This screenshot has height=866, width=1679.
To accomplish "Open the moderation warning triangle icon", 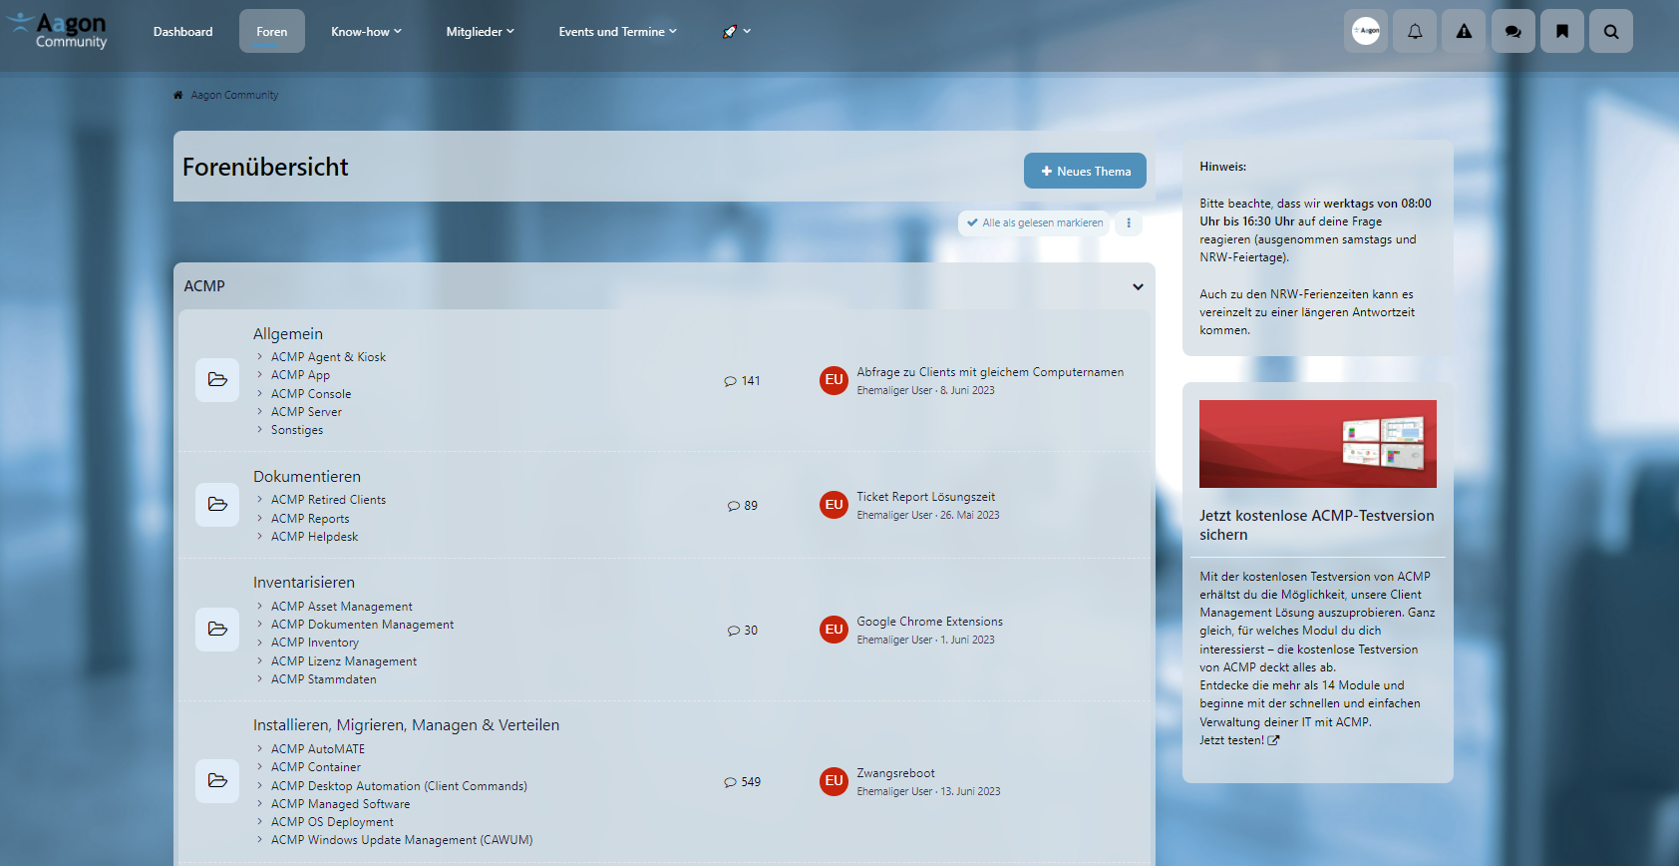I will tap(1464, 31).
